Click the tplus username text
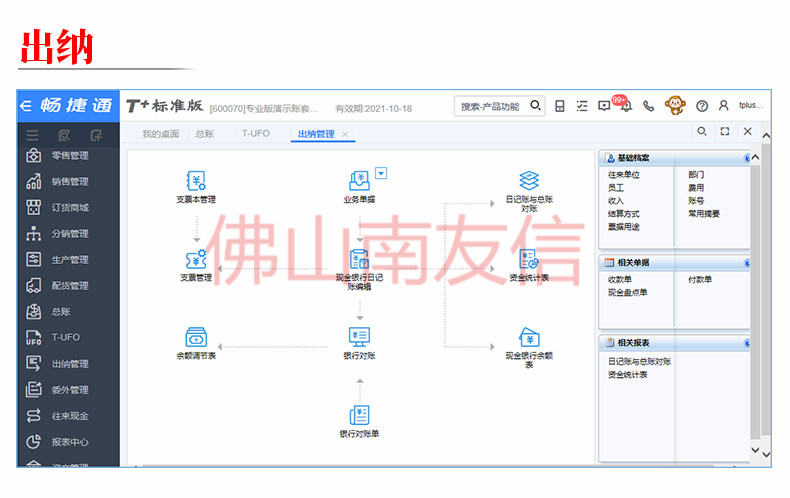This screenshot has height=498, width=790. pos(751,105)
